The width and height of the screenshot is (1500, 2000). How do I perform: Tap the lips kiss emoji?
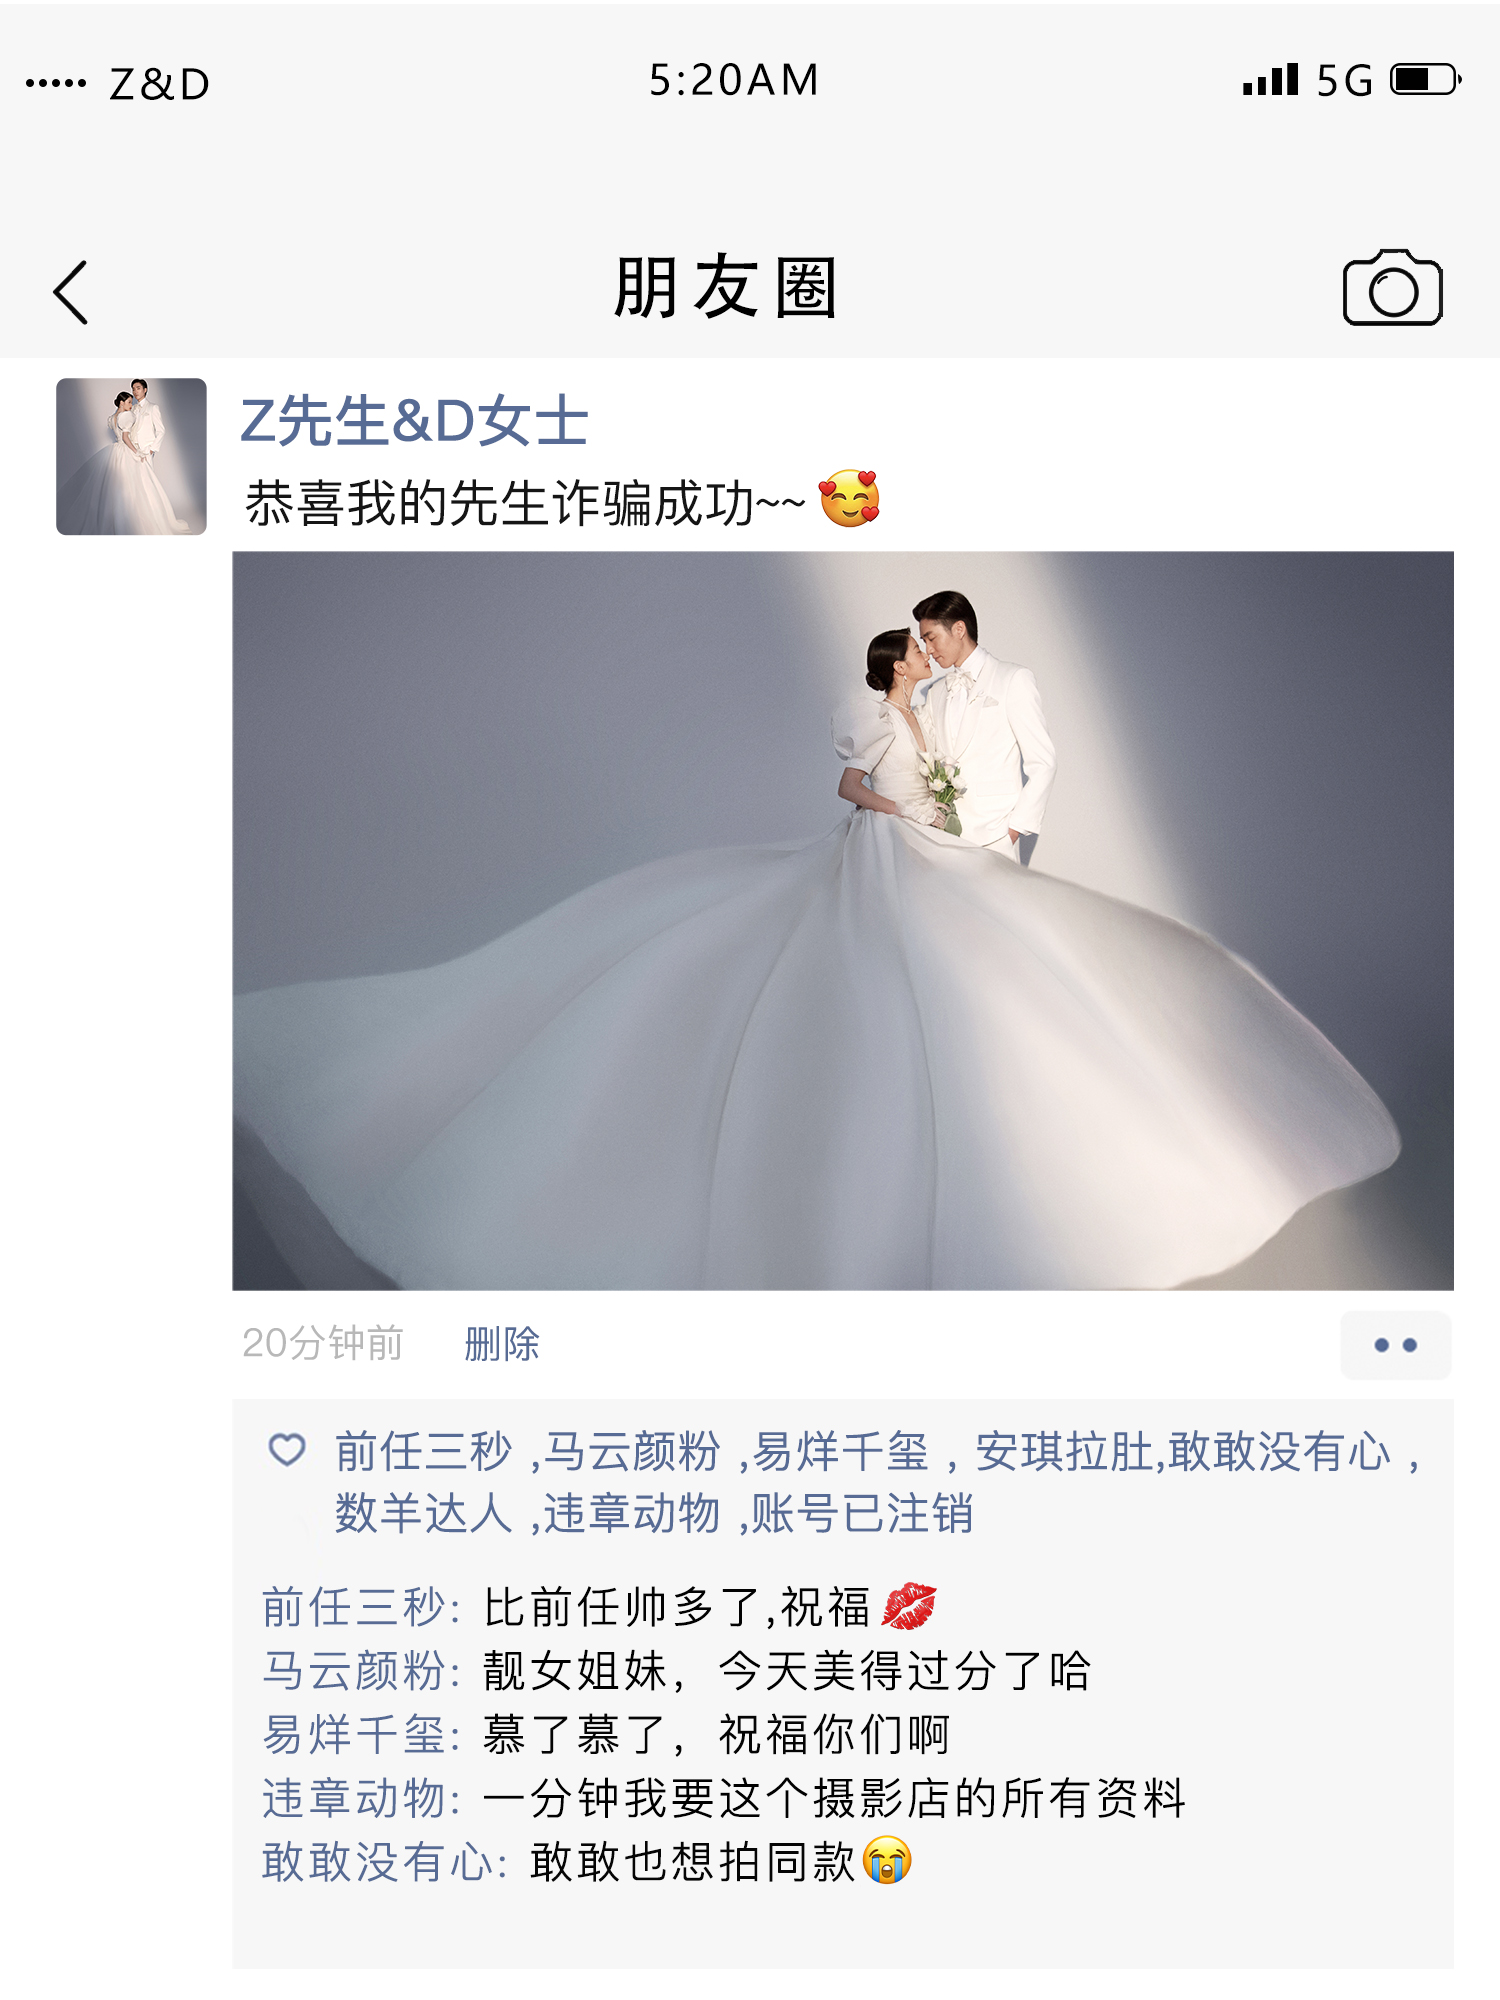pyautogui.click(x=908, y=1607)
